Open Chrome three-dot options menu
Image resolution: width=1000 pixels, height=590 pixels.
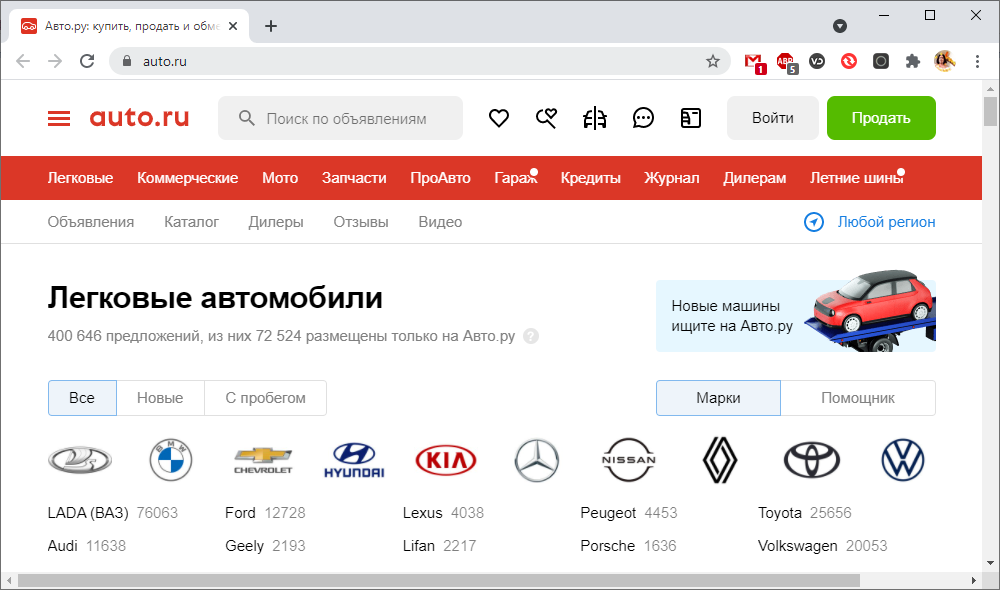tap(977, 61)
